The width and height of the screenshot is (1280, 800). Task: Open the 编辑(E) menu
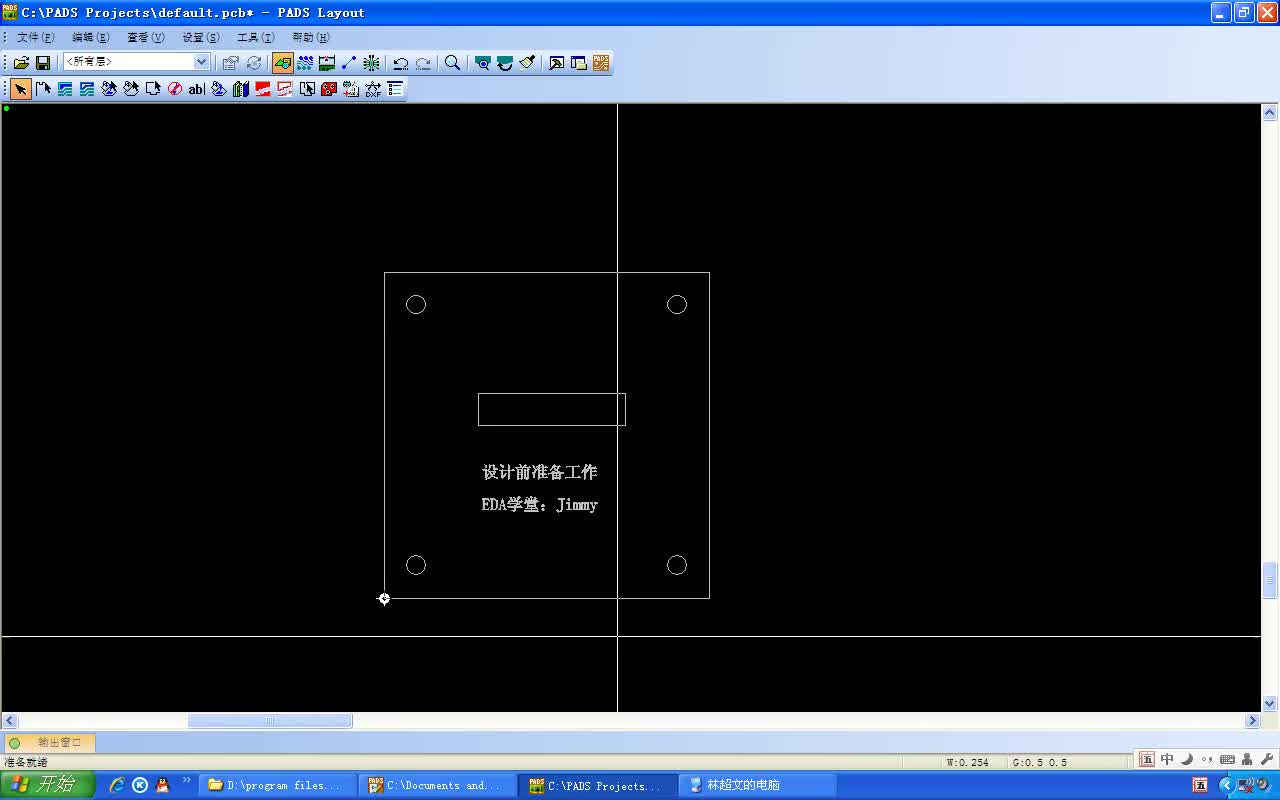pos(90,37)
